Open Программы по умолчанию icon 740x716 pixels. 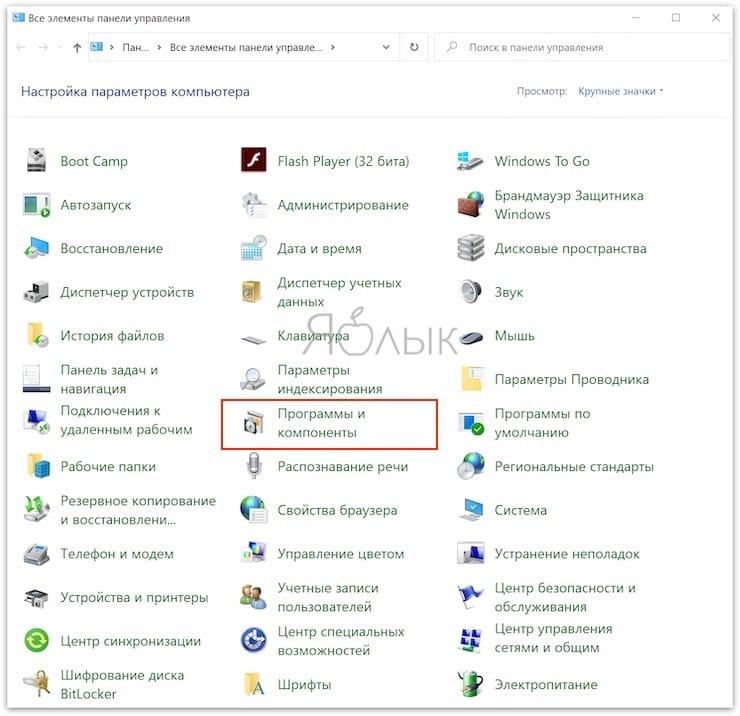tap(471, 423)
